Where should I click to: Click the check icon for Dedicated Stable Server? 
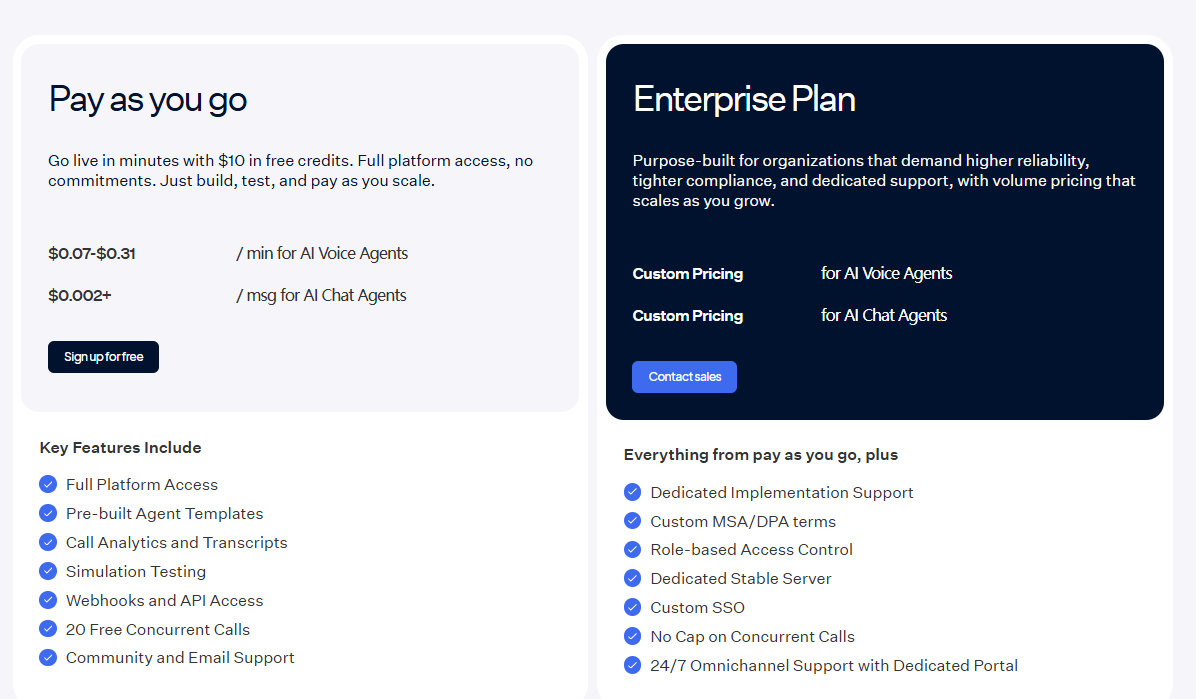[632, 578]
